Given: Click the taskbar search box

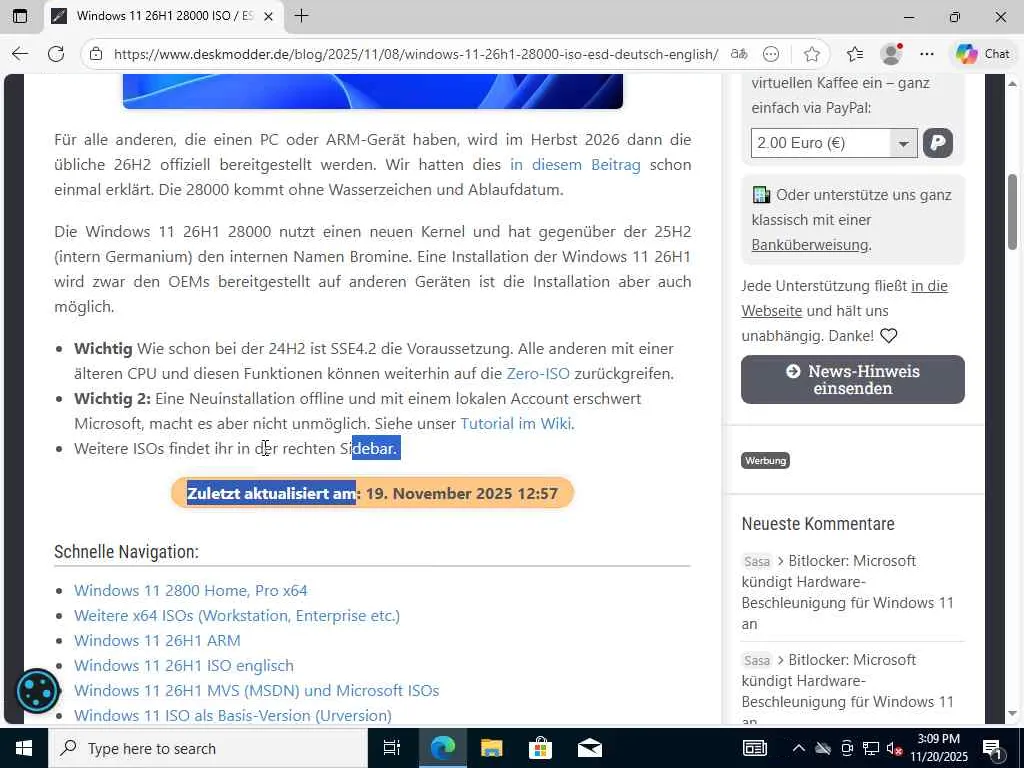Looking at the screenshot, I should tap(208, 748).
